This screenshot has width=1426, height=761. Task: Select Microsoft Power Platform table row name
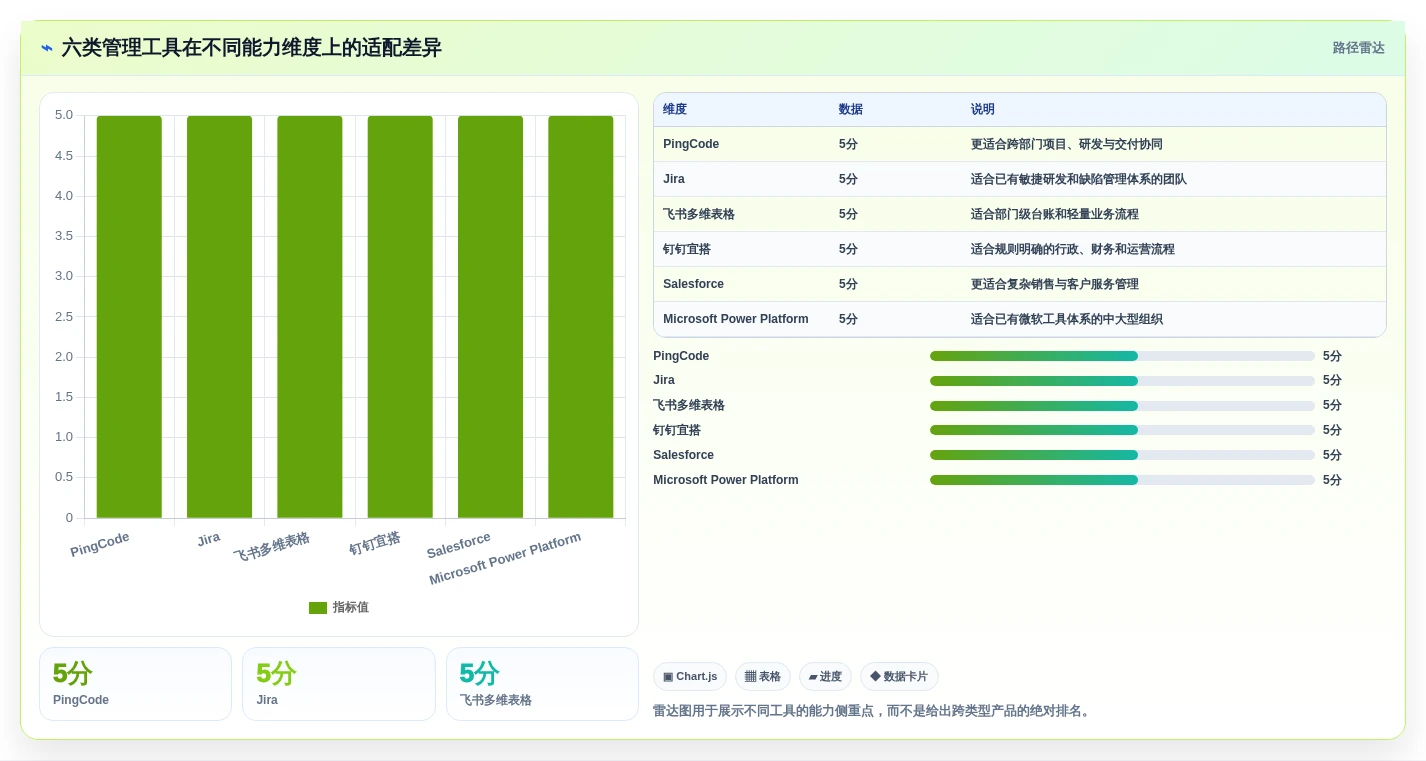[x=736, y=319]
